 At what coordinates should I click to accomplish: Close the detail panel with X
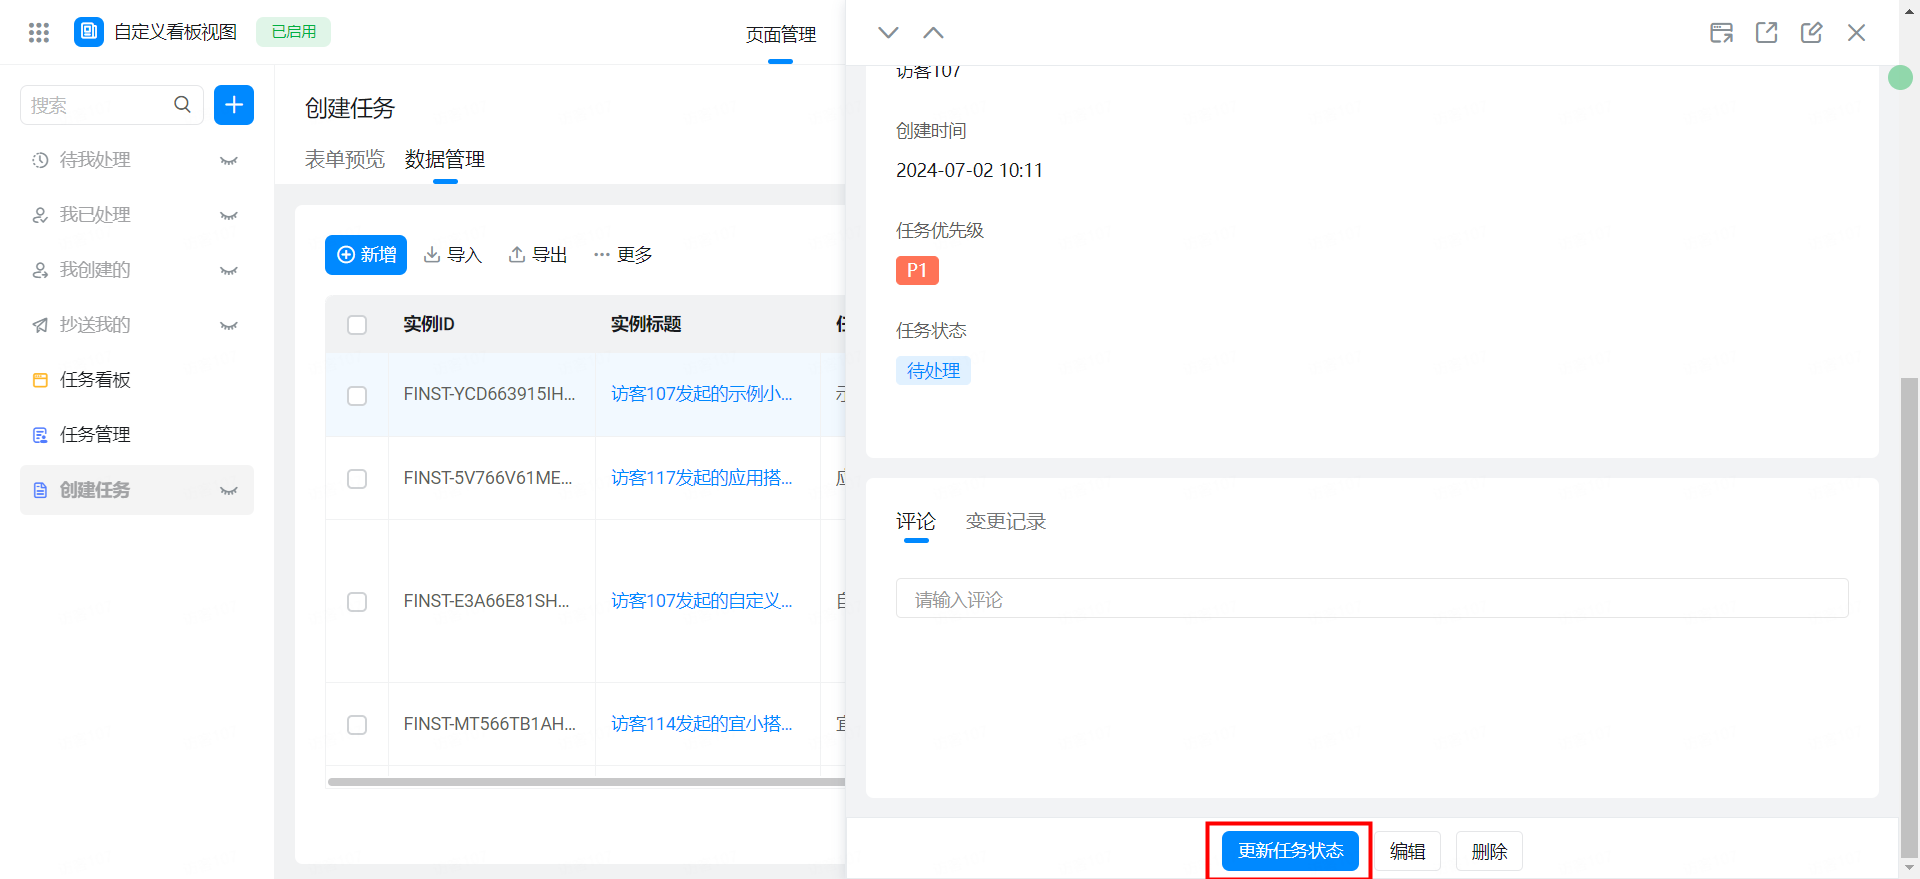[1857, 33]
